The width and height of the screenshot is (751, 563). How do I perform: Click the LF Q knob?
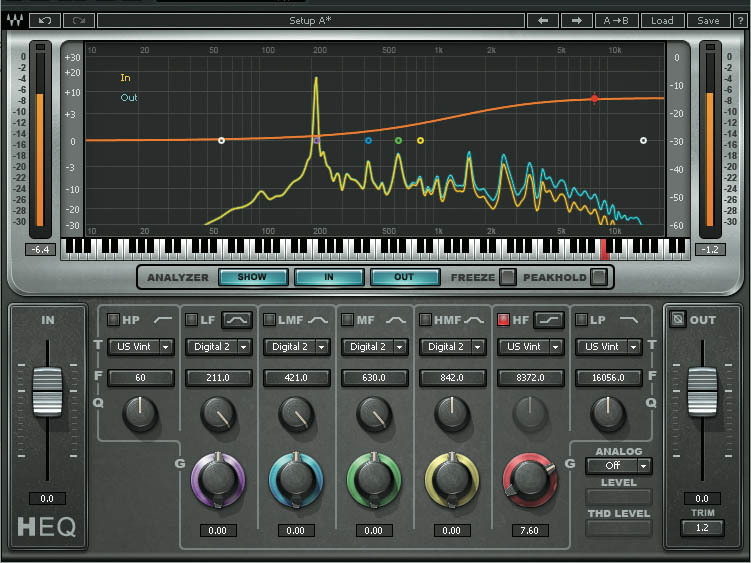tap(218, 414)
